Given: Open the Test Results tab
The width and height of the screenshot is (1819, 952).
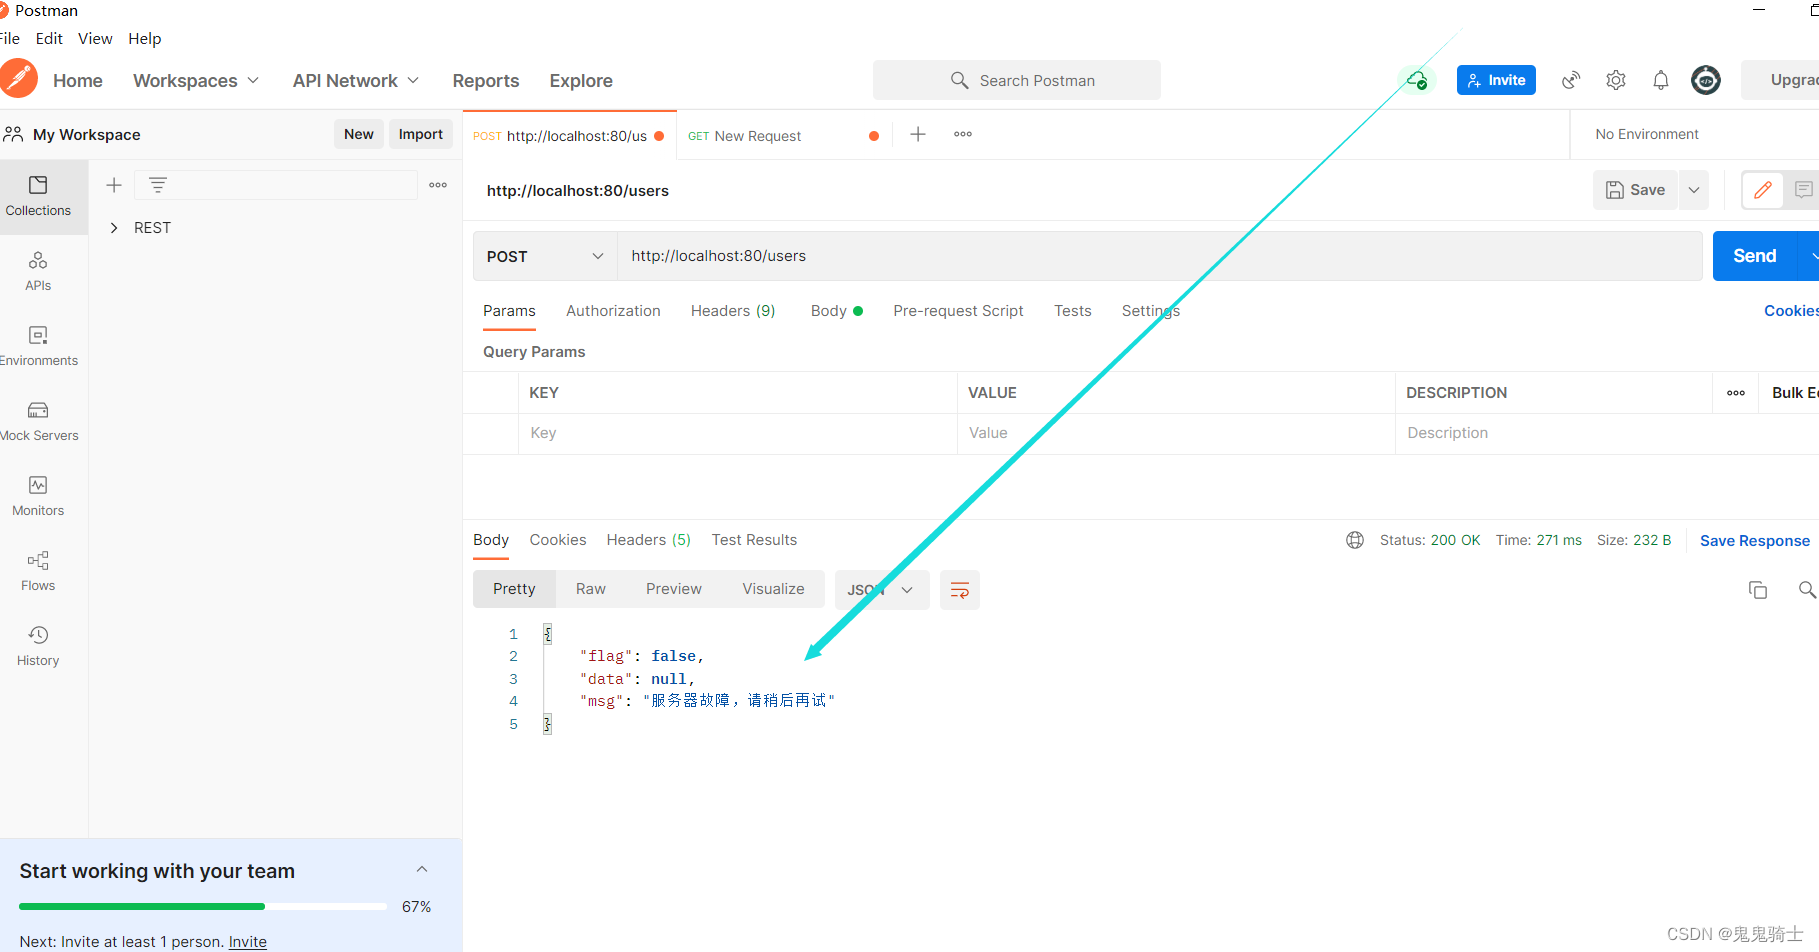Looking at the screenshot, I should [754, 540].
